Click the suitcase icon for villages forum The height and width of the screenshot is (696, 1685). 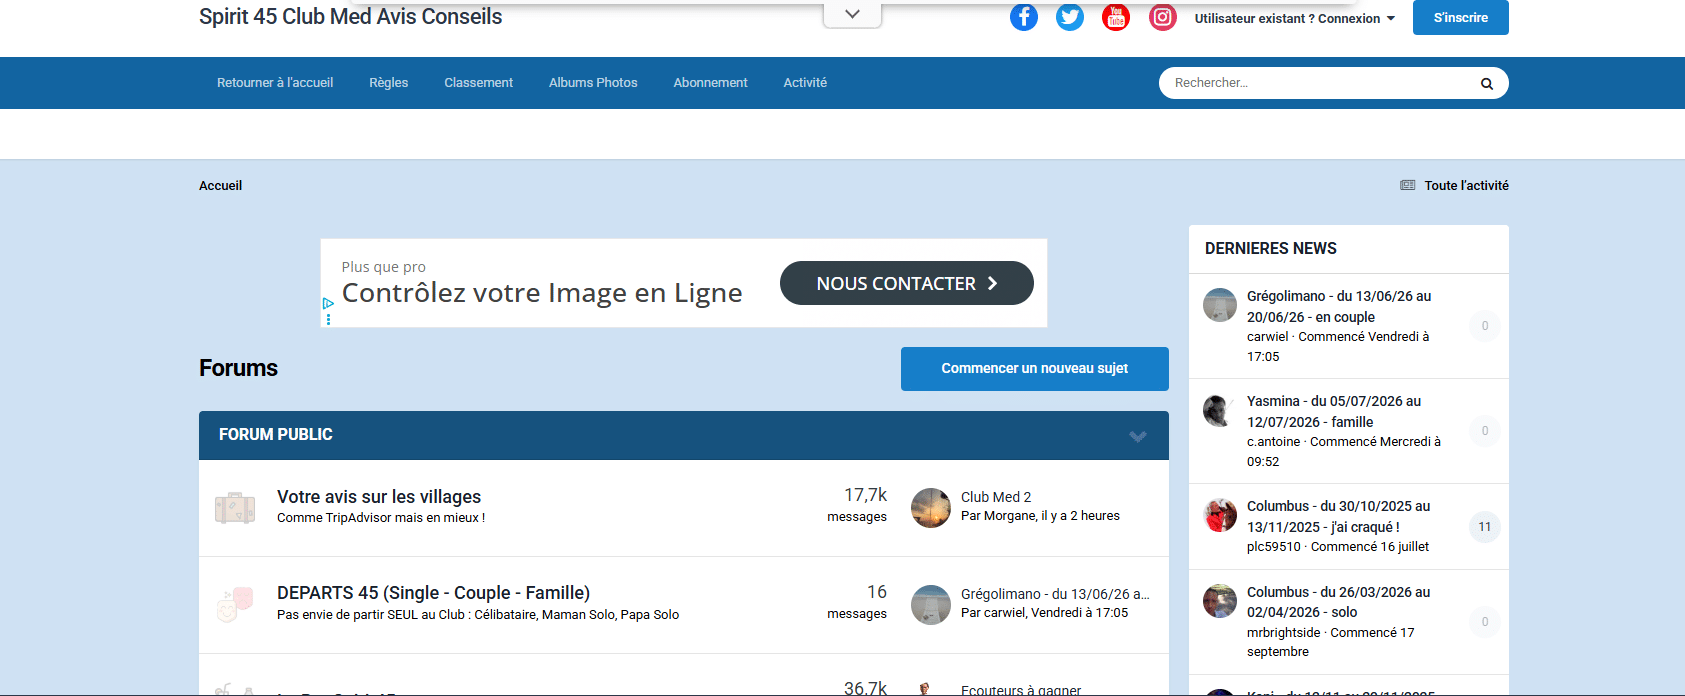(x=235, y=508)
